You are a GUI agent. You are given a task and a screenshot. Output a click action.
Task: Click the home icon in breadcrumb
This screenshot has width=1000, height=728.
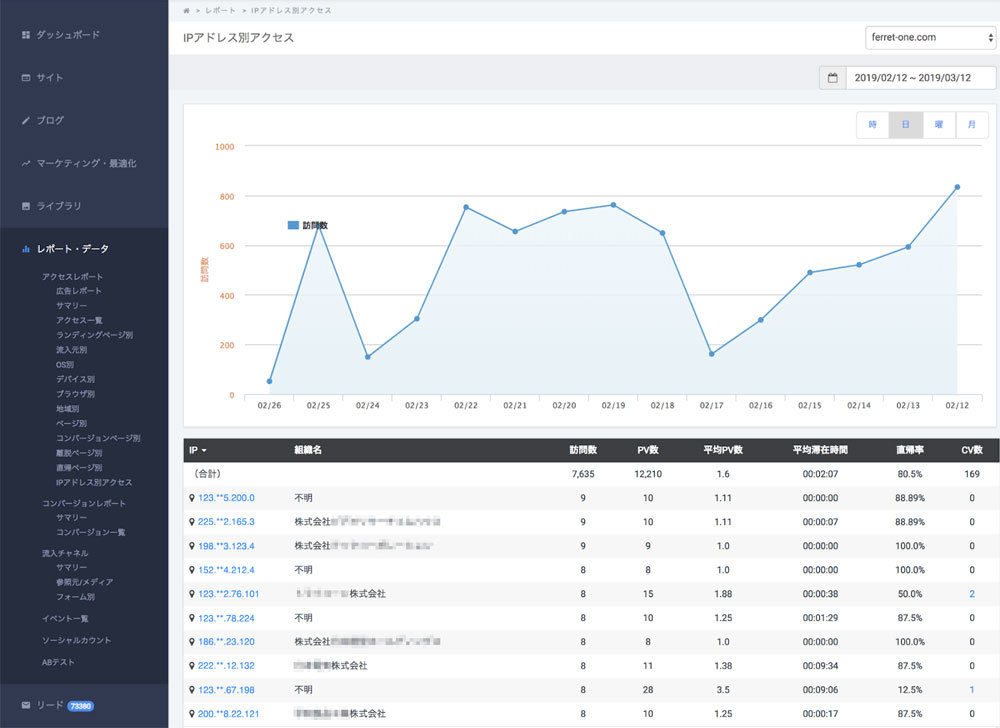(x=186, y=10)
